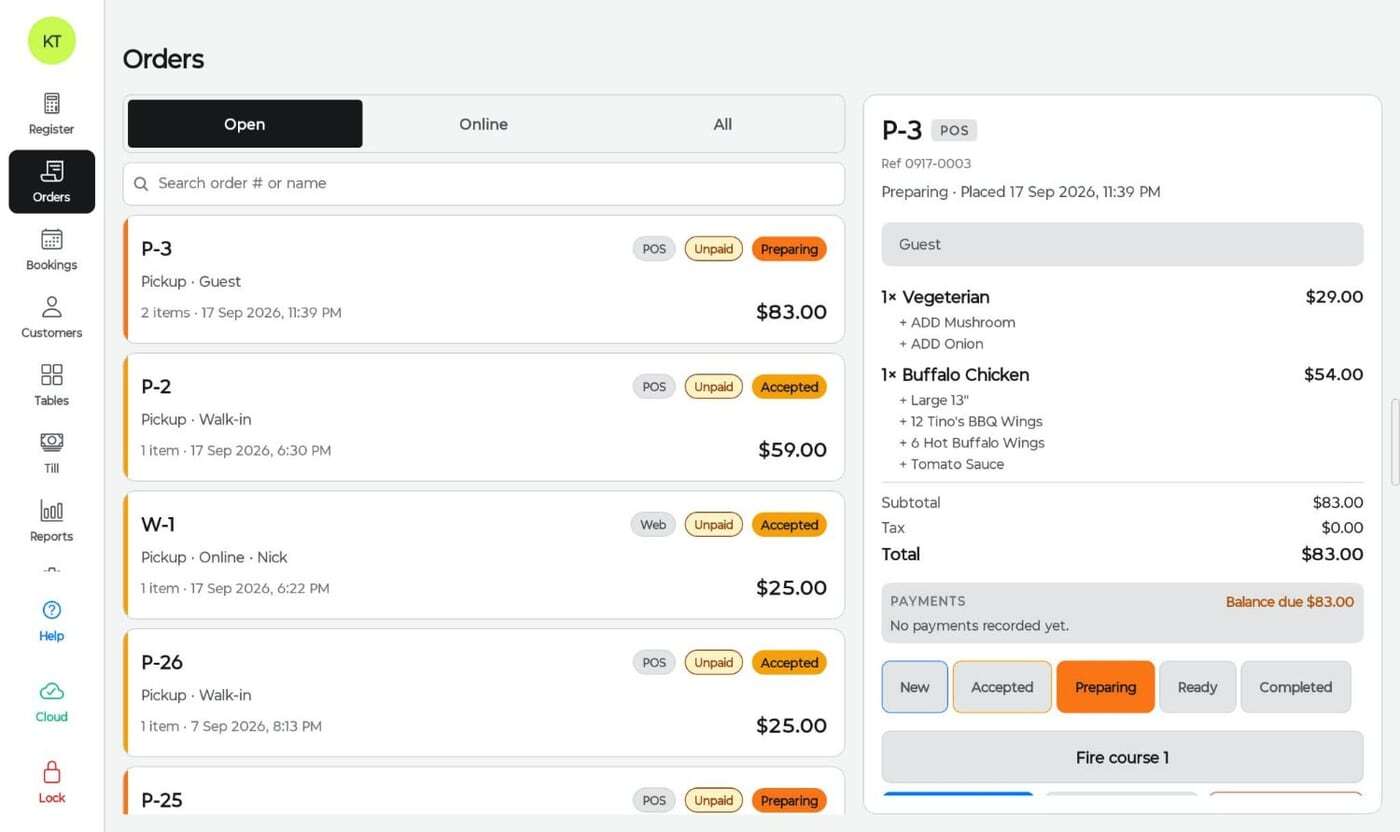Click the Guest customer field

point(1122,244)
